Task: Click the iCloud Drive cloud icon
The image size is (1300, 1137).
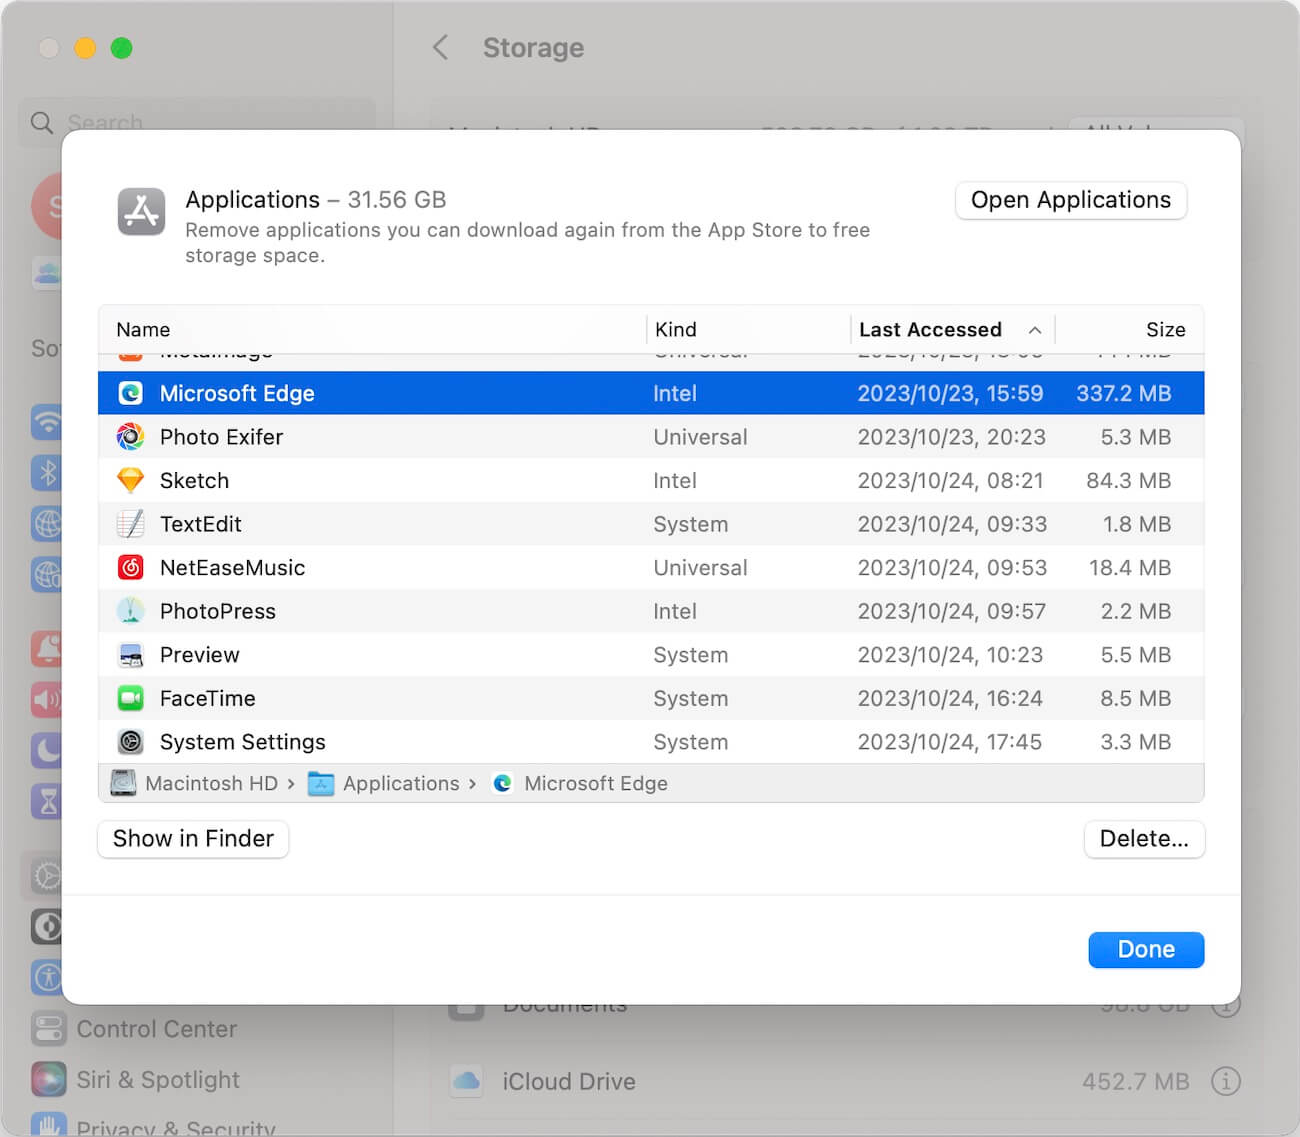Action: coord(466,1081)
